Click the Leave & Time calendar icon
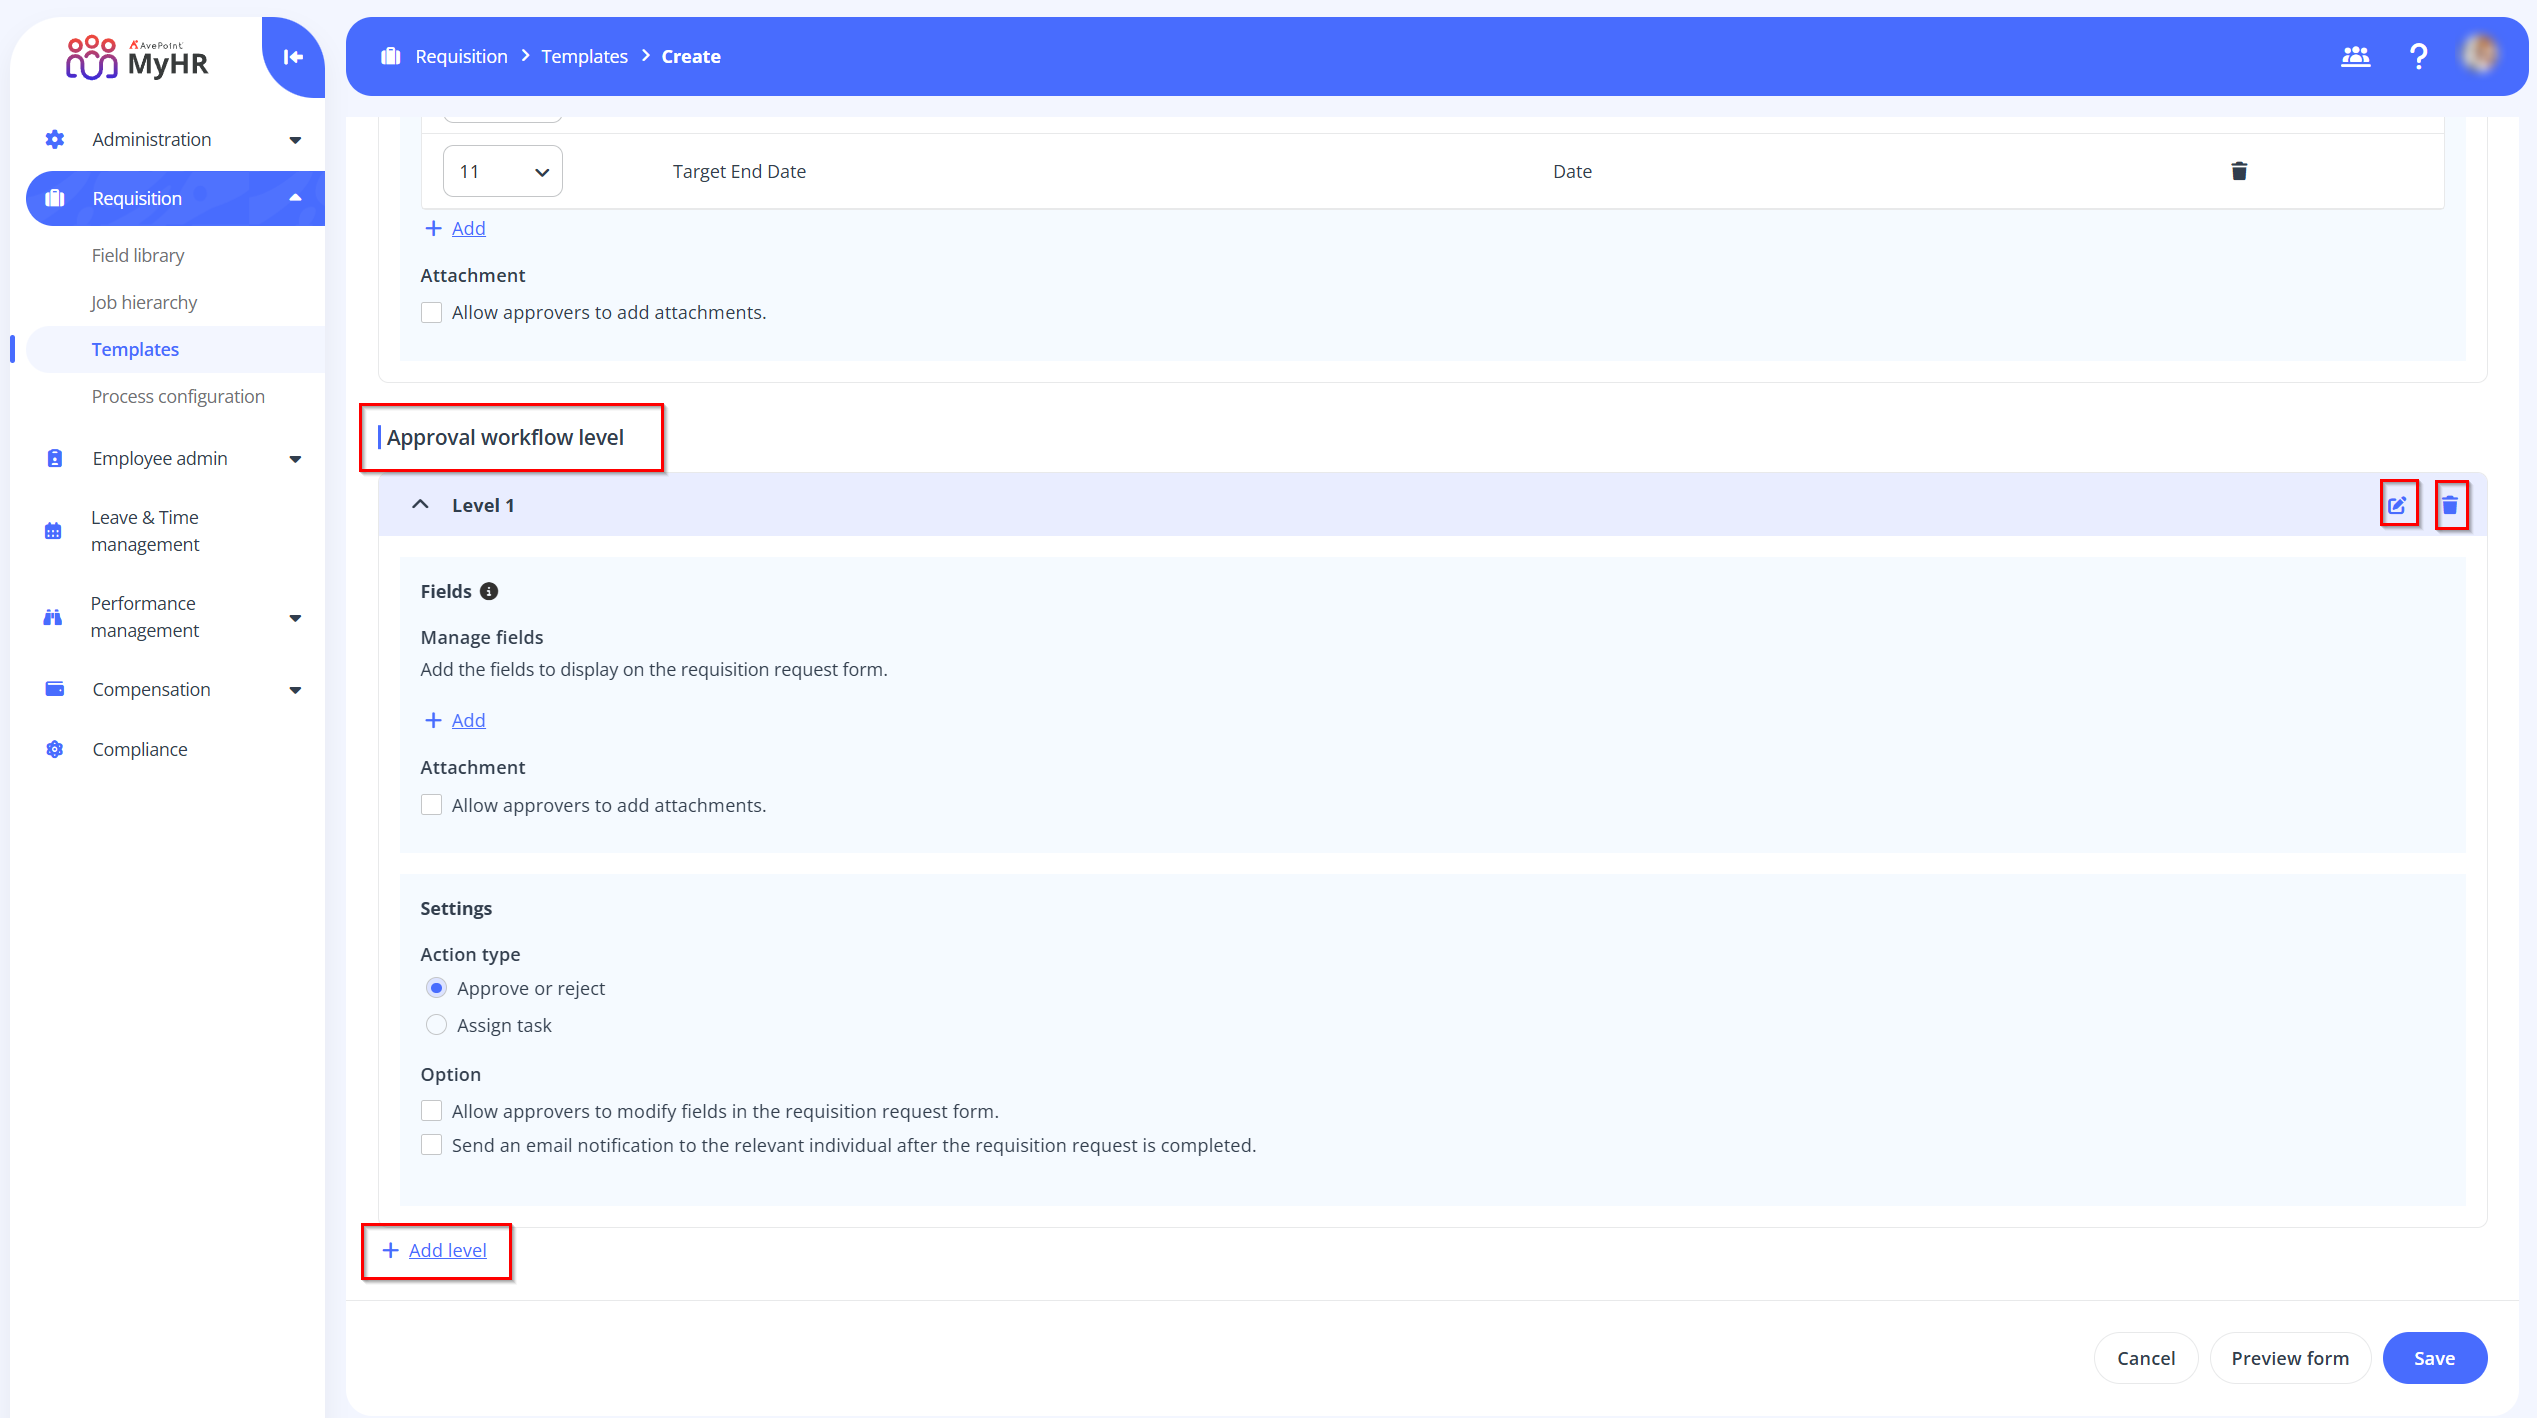Screen dimensions: 2537x1418 point(53,531)
